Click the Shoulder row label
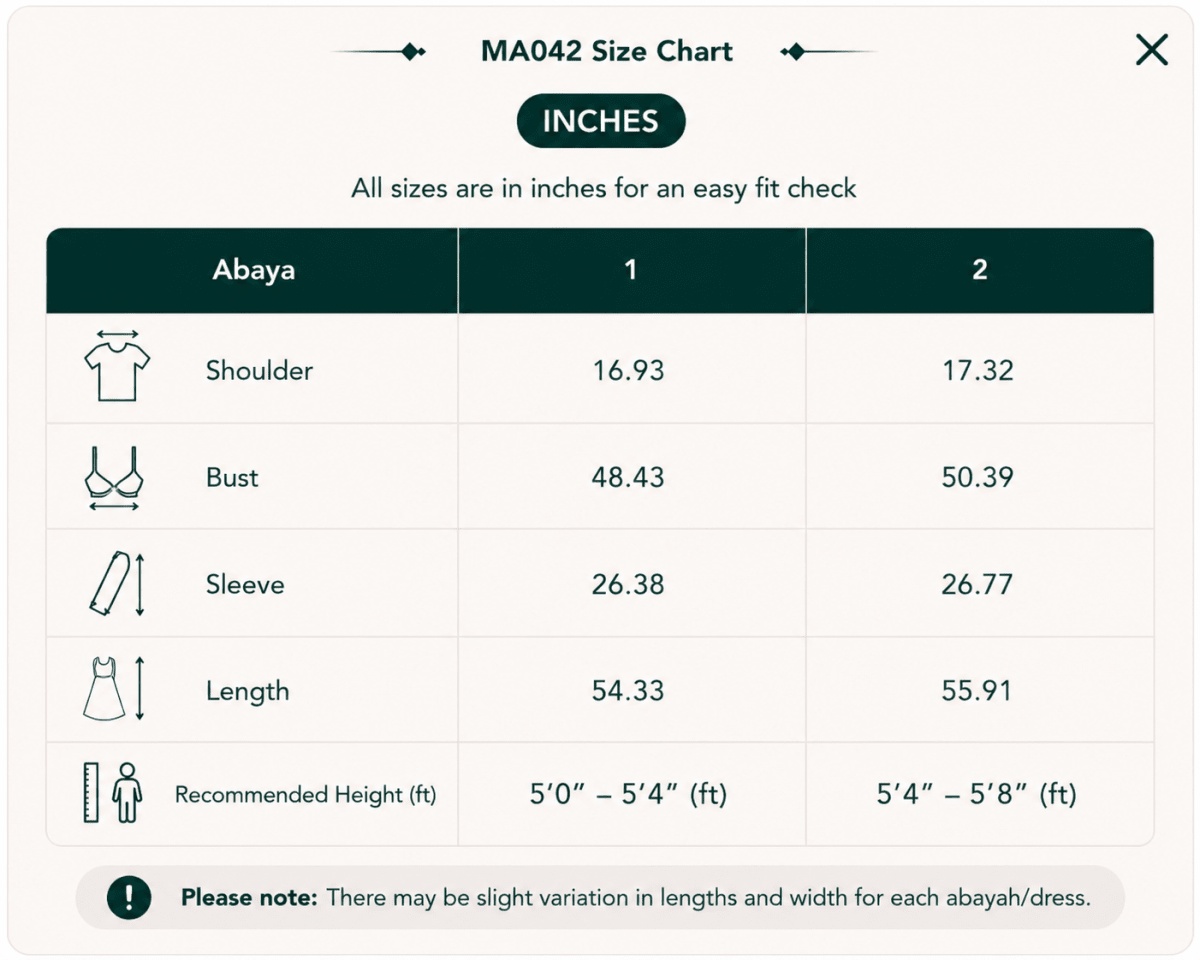Viewport: 1200px width, 960px height. [x=259, y=371]
